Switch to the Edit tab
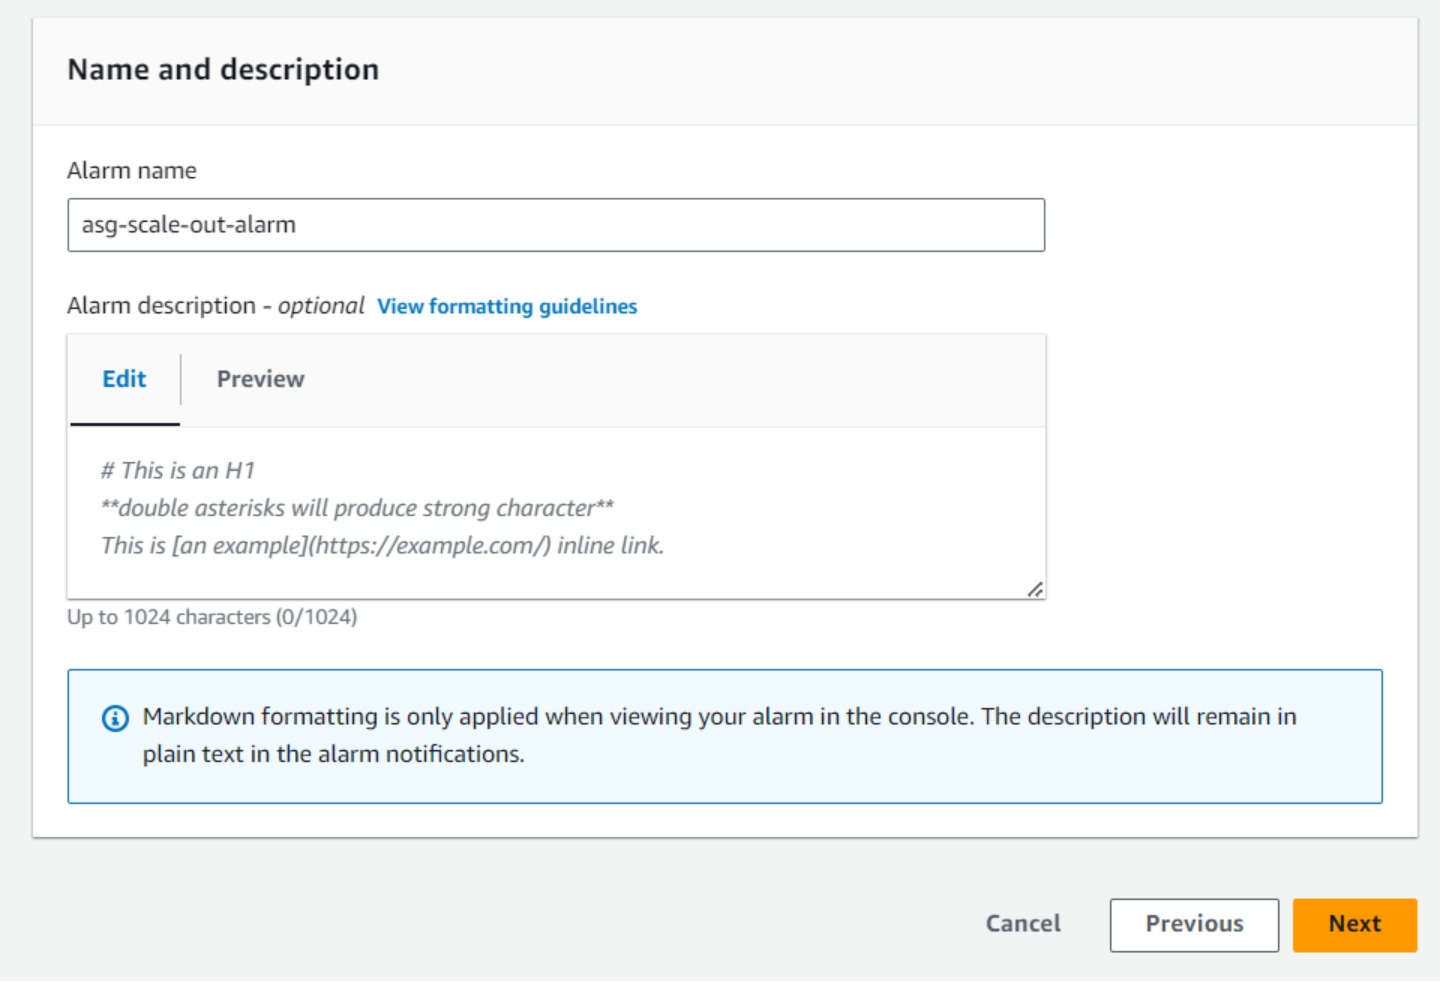 (124, 379)
